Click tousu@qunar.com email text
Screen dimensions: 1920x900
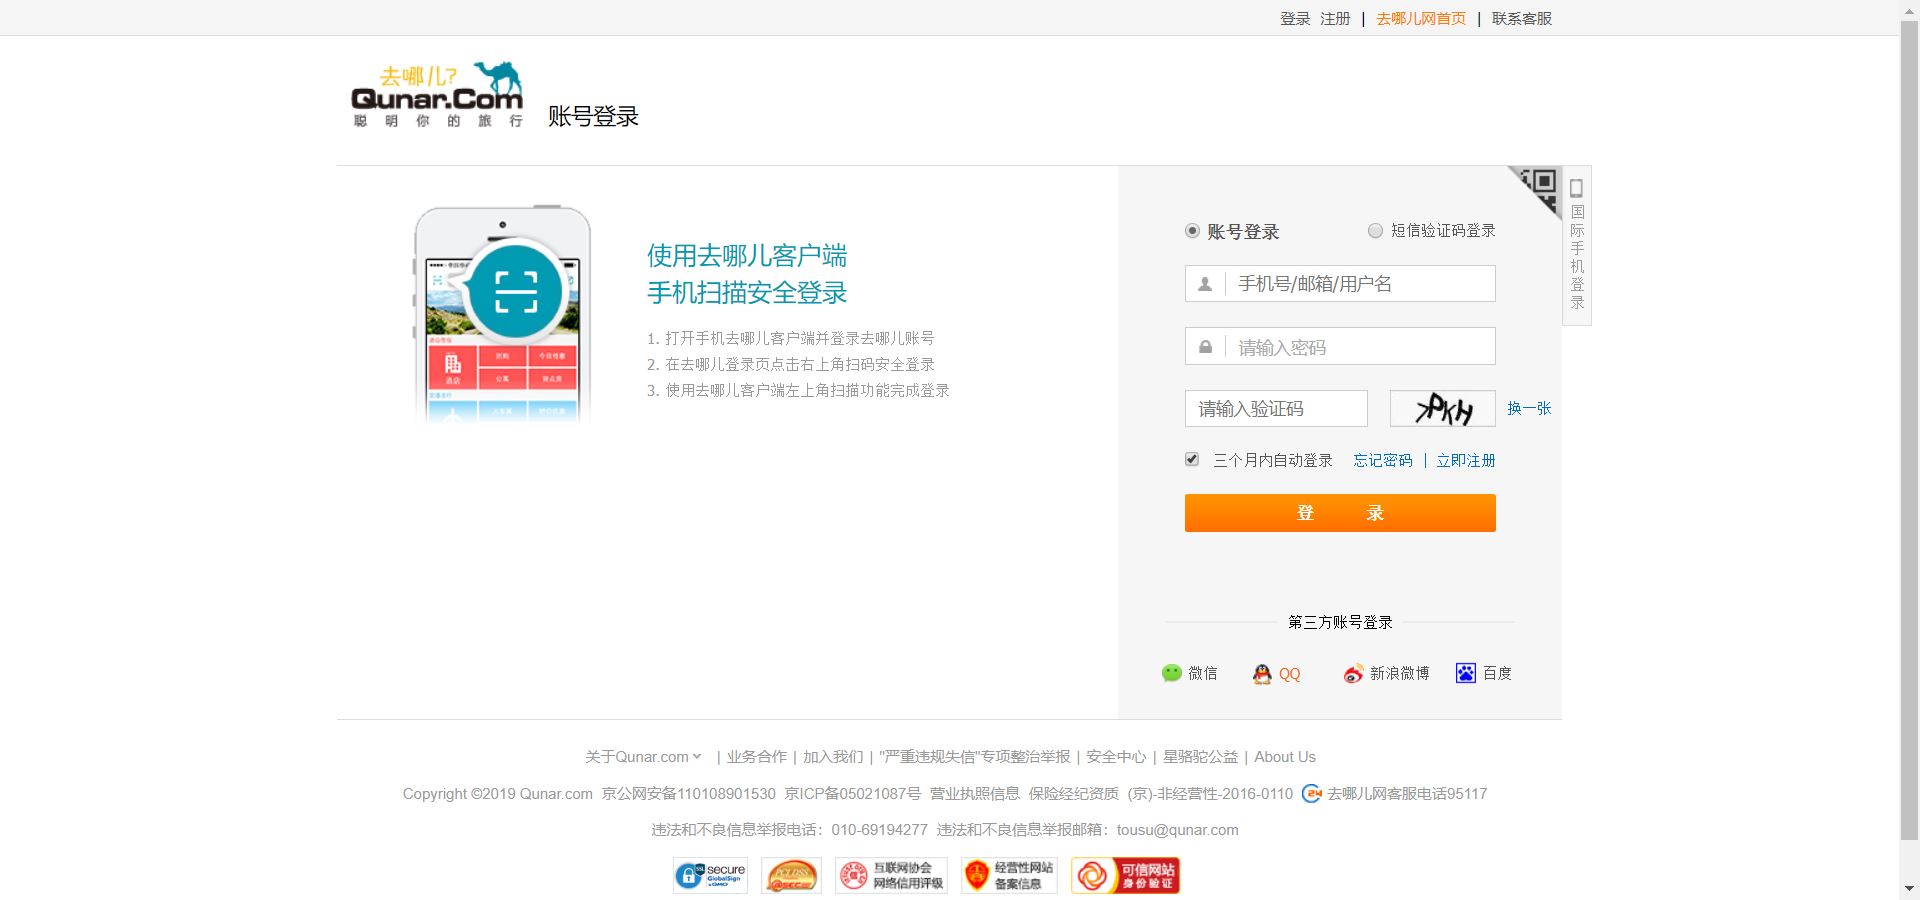pyautogui.click(x=1178, y=830)
